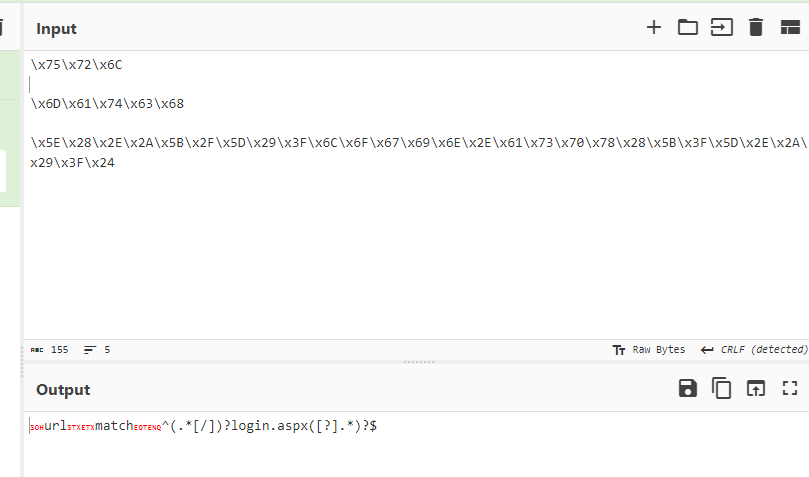Place cursor on the \x6D\x61\x74\x63\x68 line

point(108,104)
